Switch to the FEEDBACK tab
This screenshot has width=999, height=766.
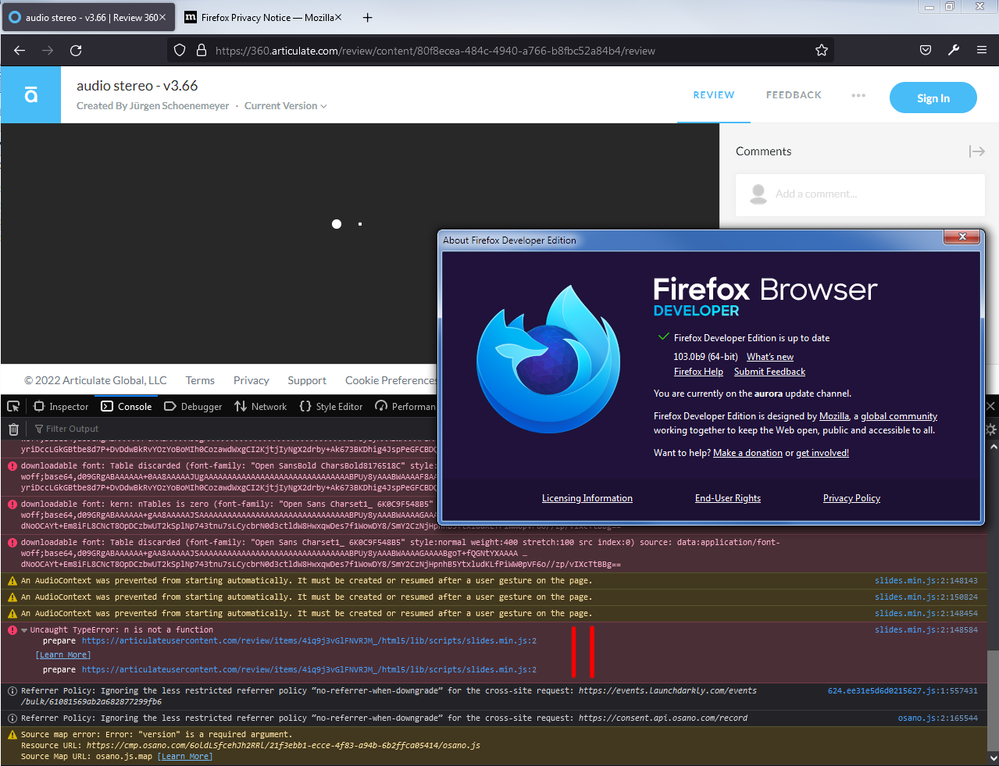coord(793,95)
